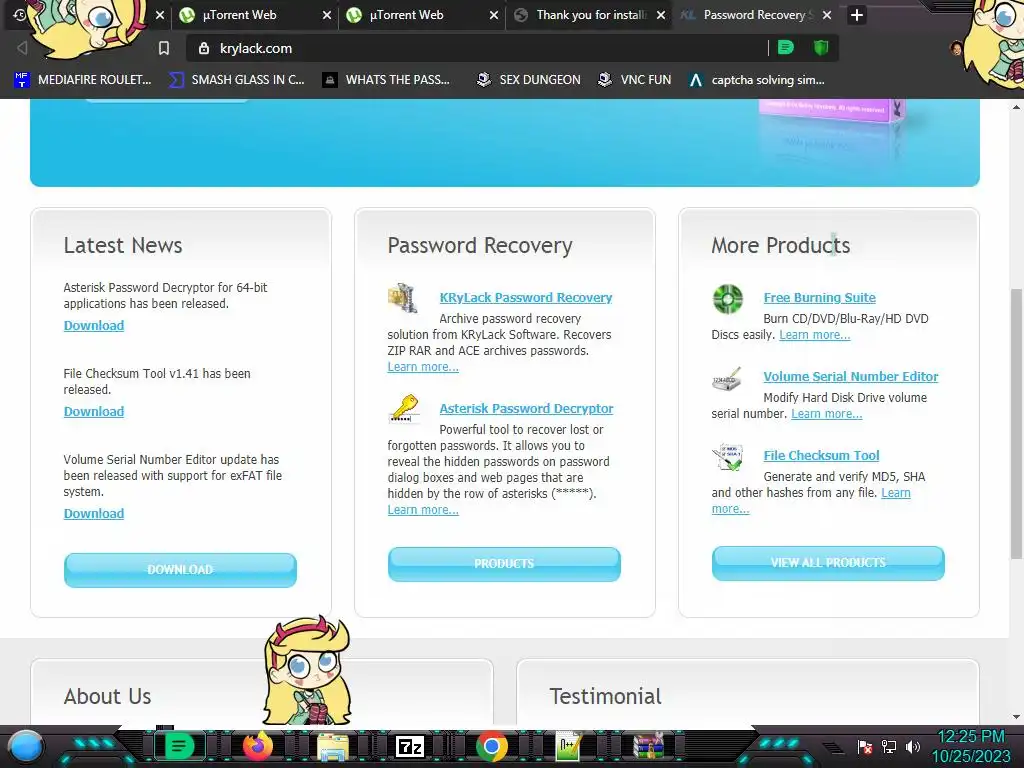Open the captcha solving sim... bookmark
1024x768 pixels.
click(757, 80)
